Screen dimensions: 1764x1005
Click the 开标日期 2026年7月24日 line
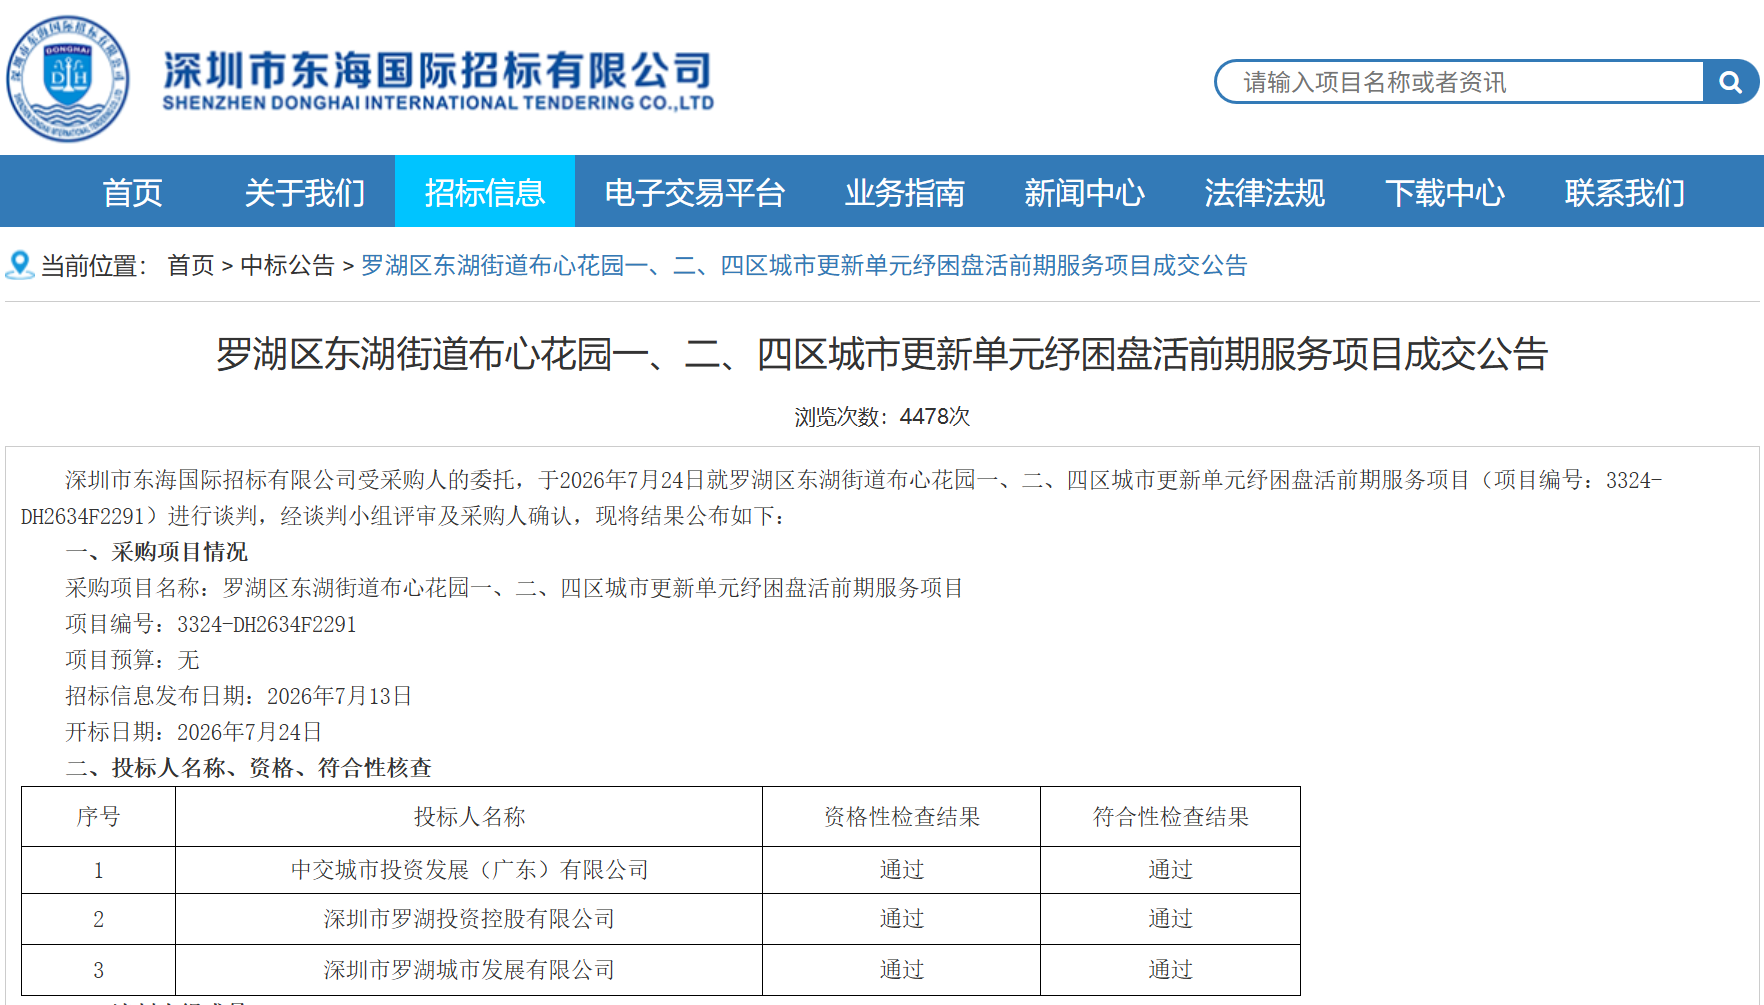click(x=194, y=732)
